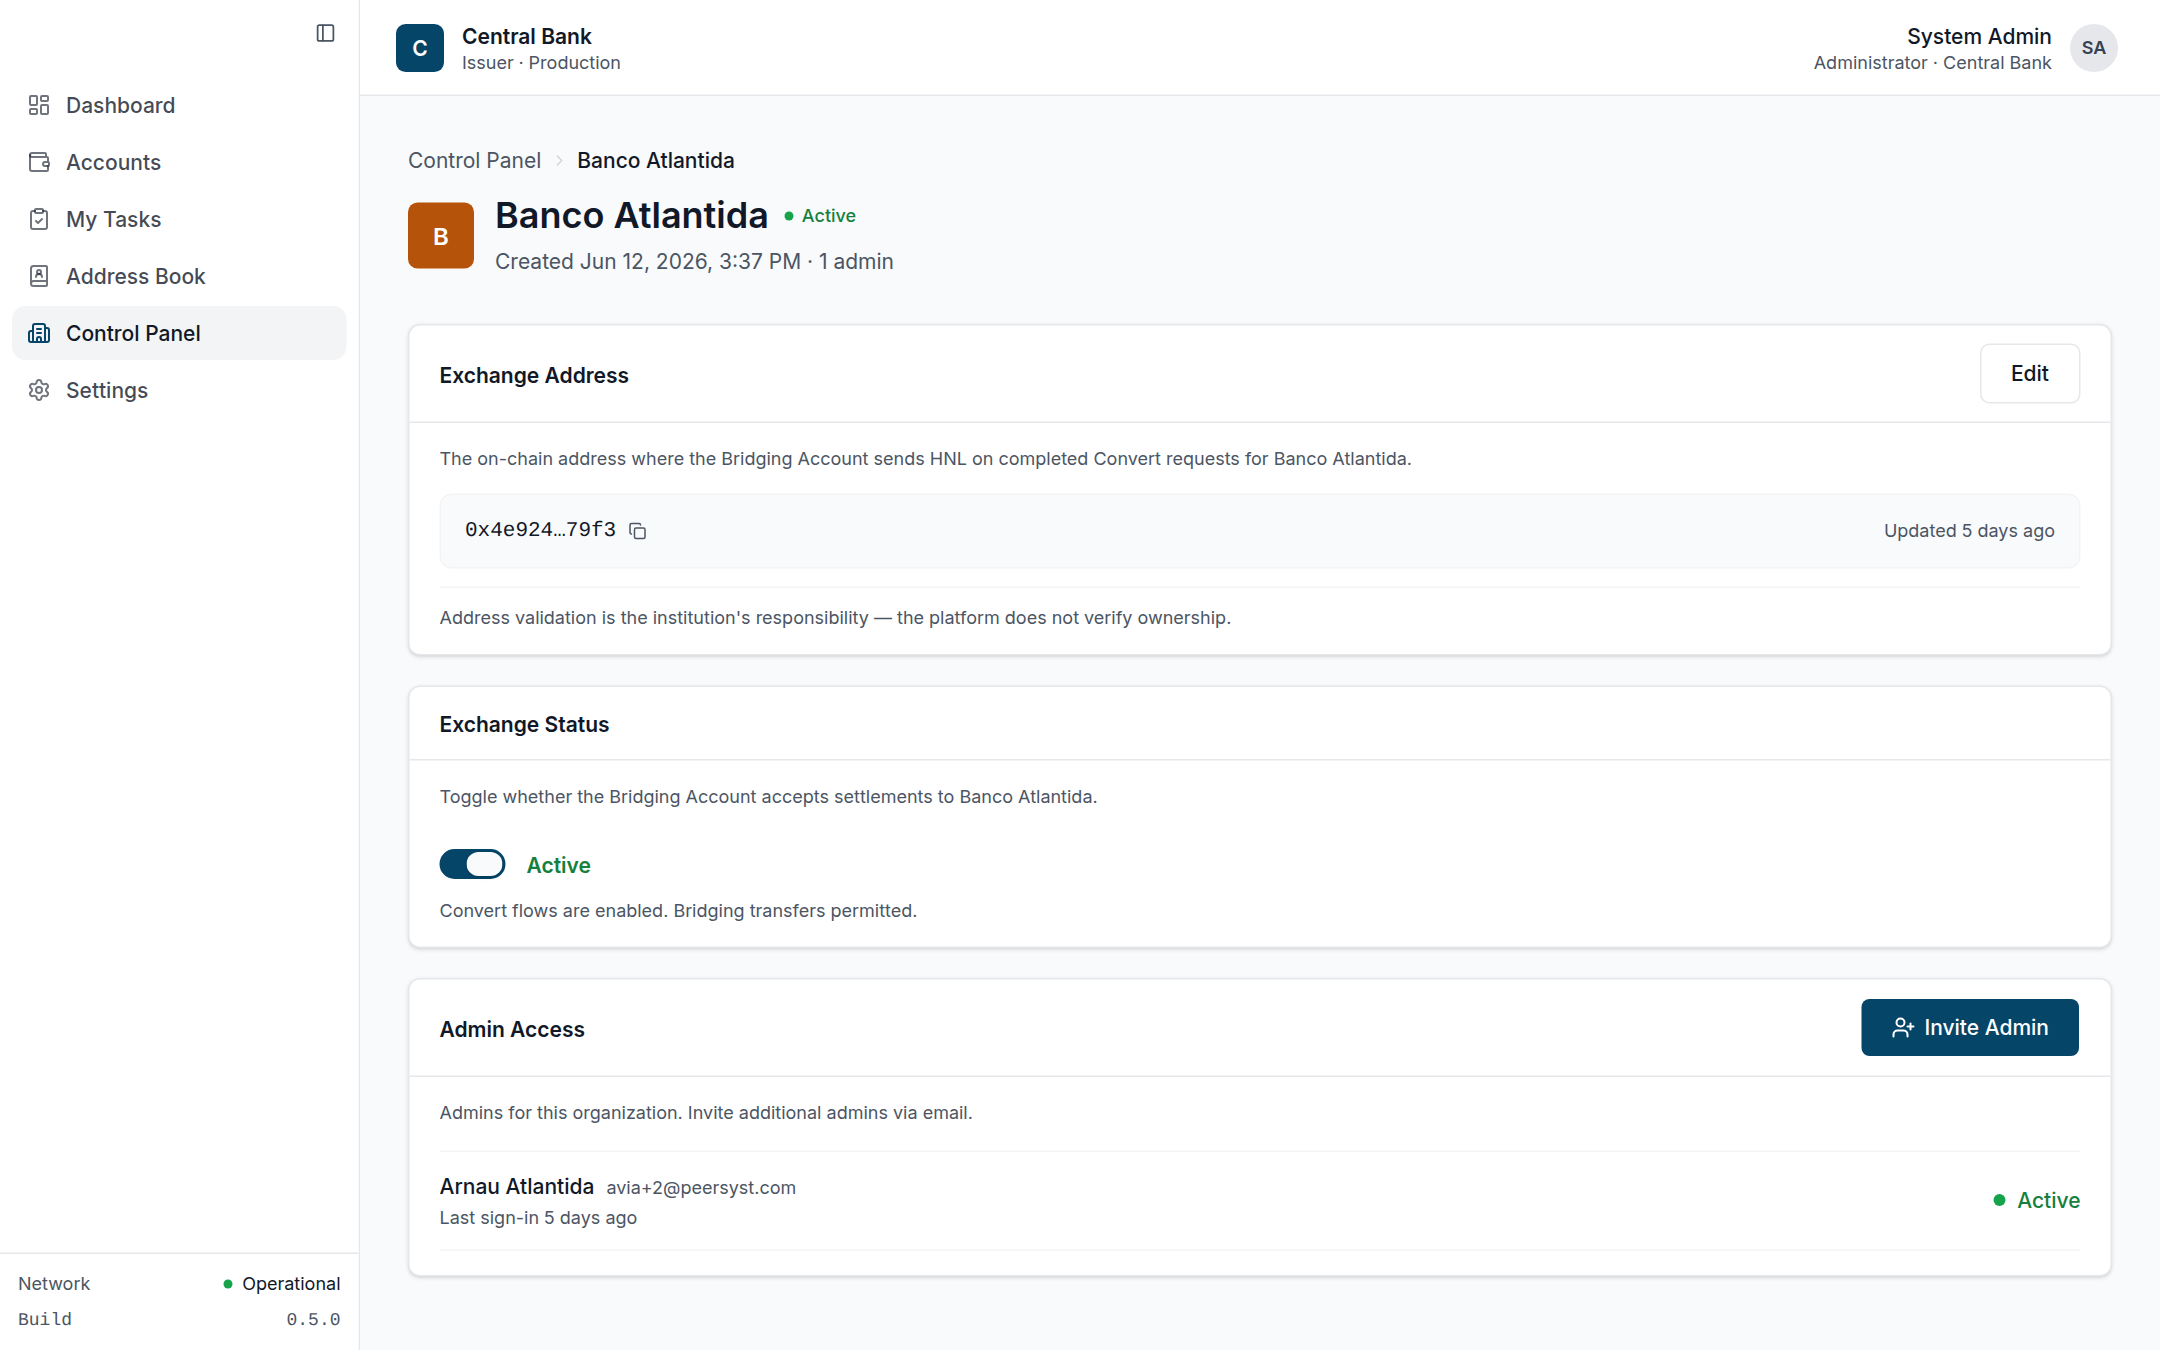Open Dashboard in the sidebar
Image resolution: width=2160 pixels, height=1350 pixels.
(179, 105)
